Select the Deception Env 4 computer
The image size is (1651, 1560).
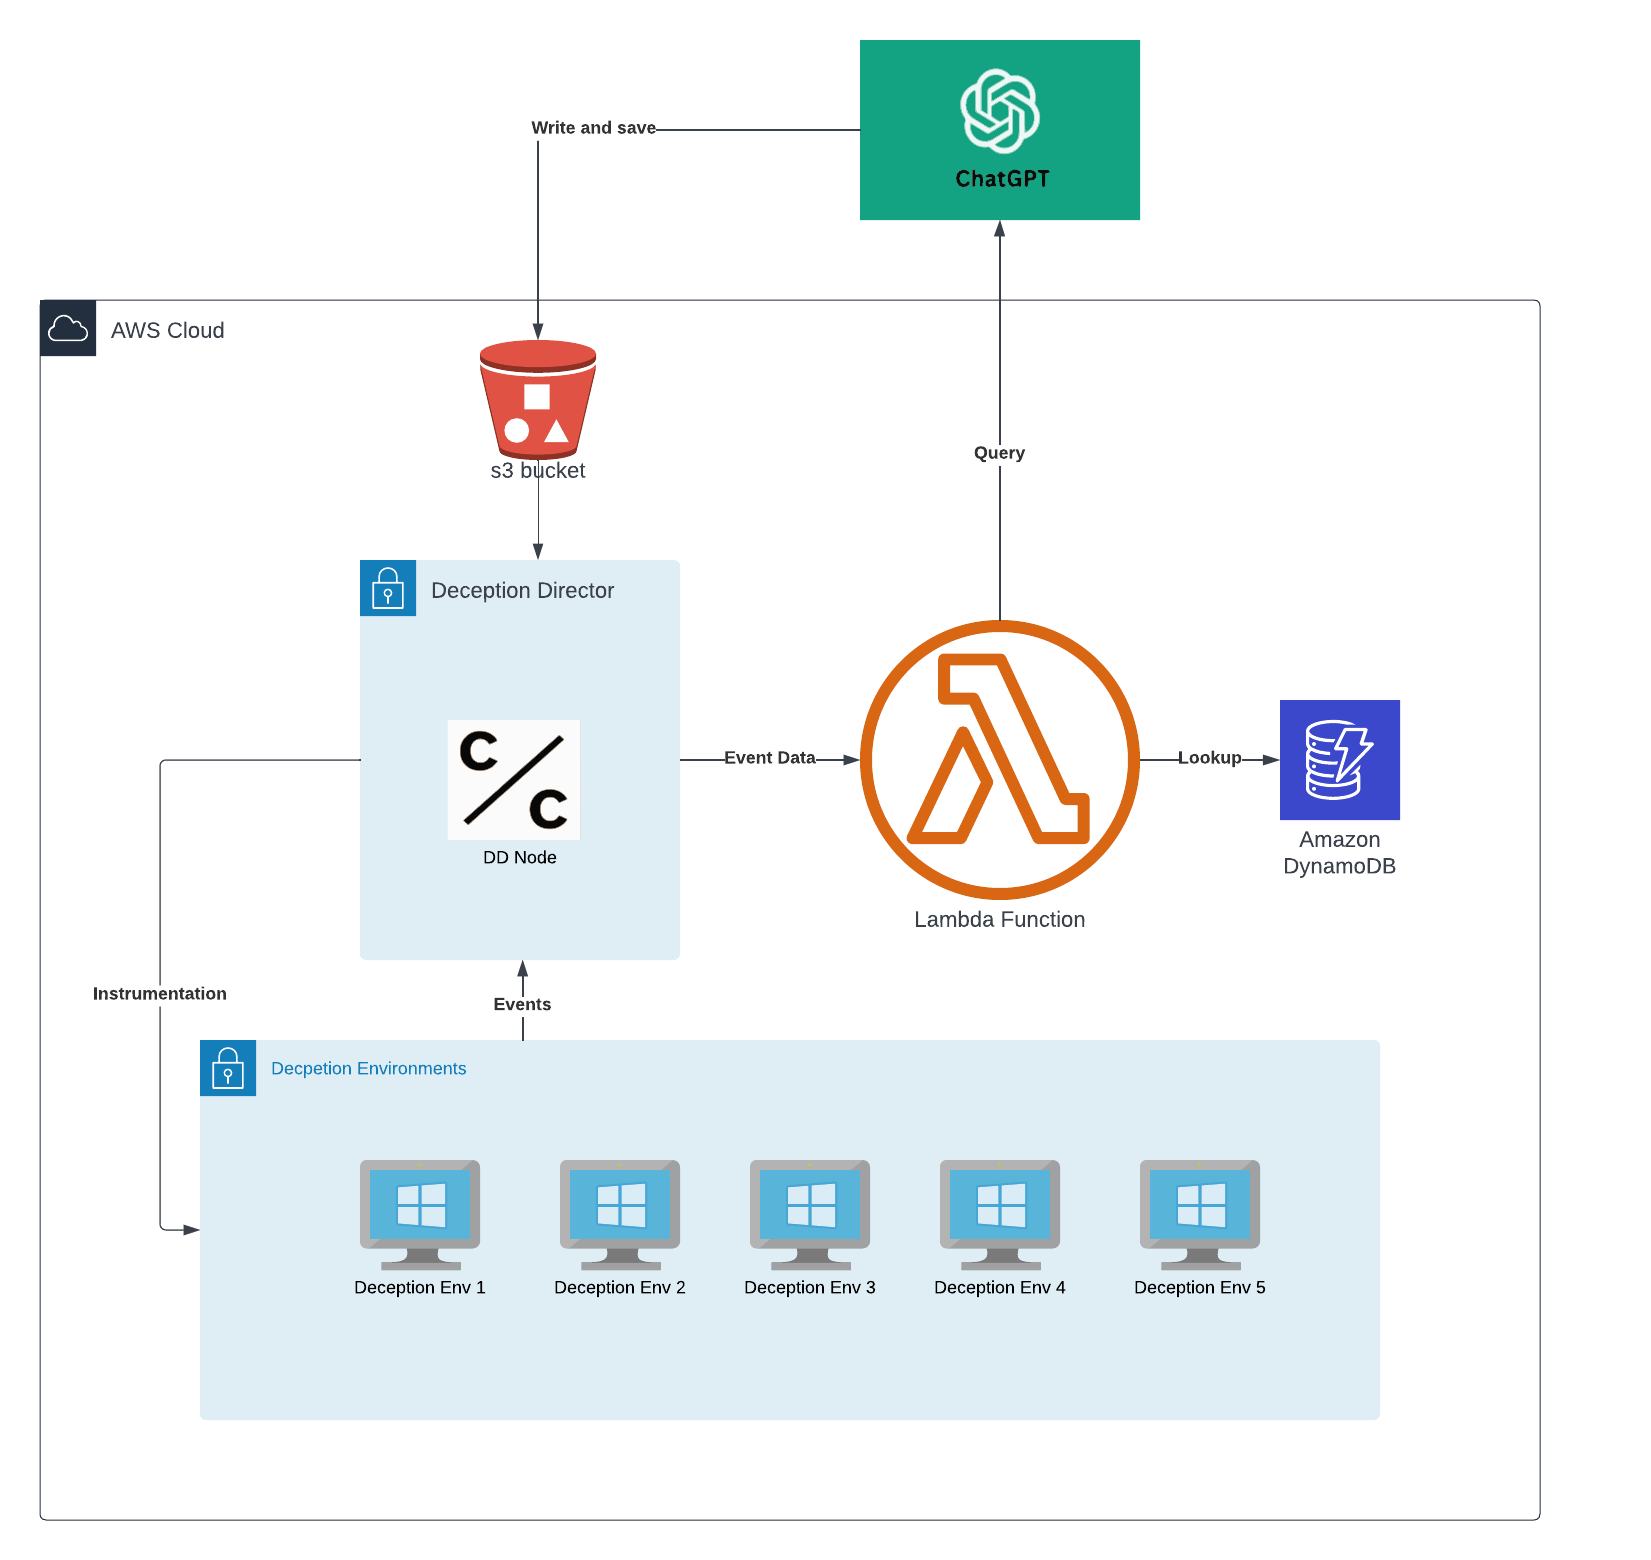(x=1000, y=1214)
